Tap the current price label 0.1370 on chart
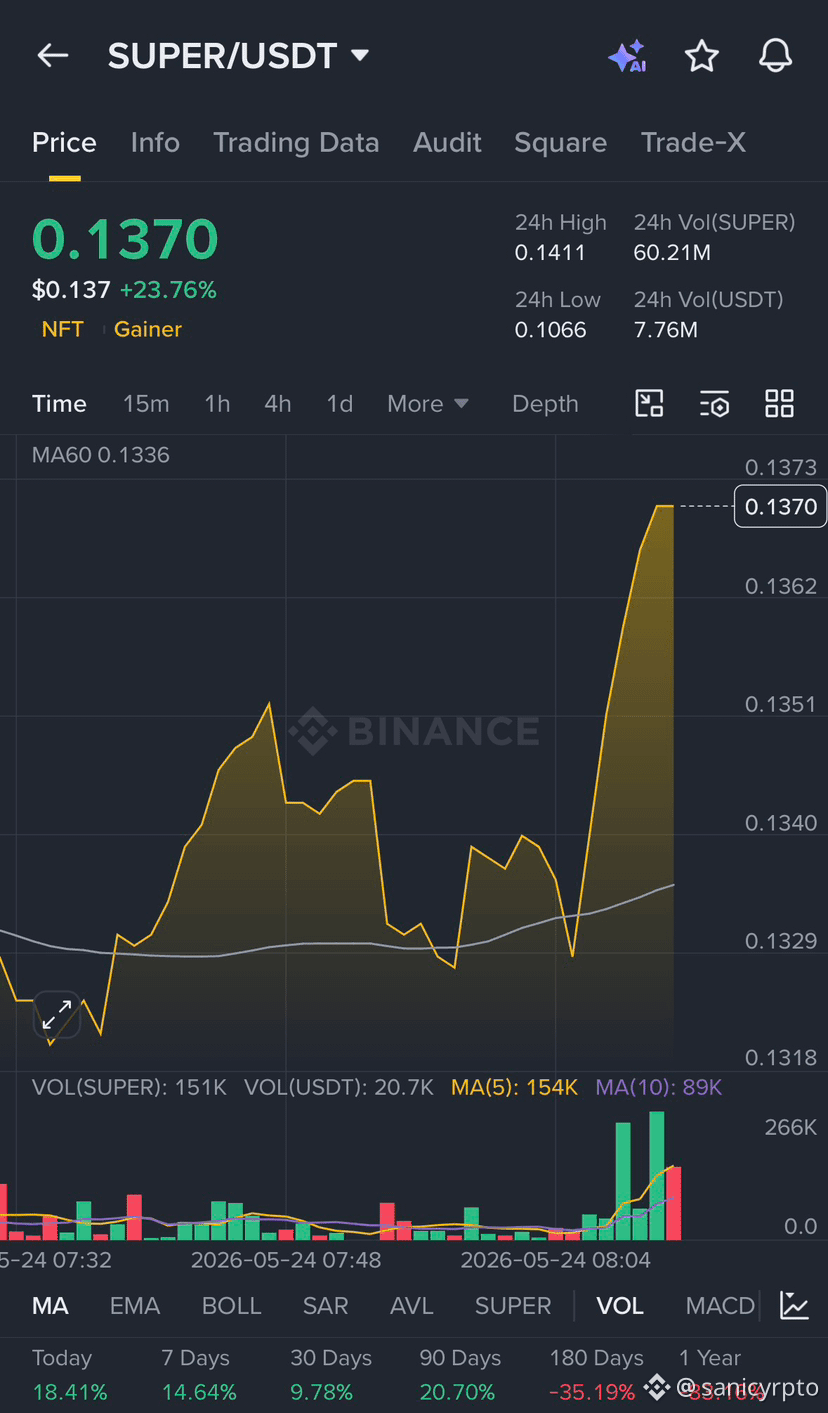The width and height of the screenshot is (828, 1413). click(780, 507)
